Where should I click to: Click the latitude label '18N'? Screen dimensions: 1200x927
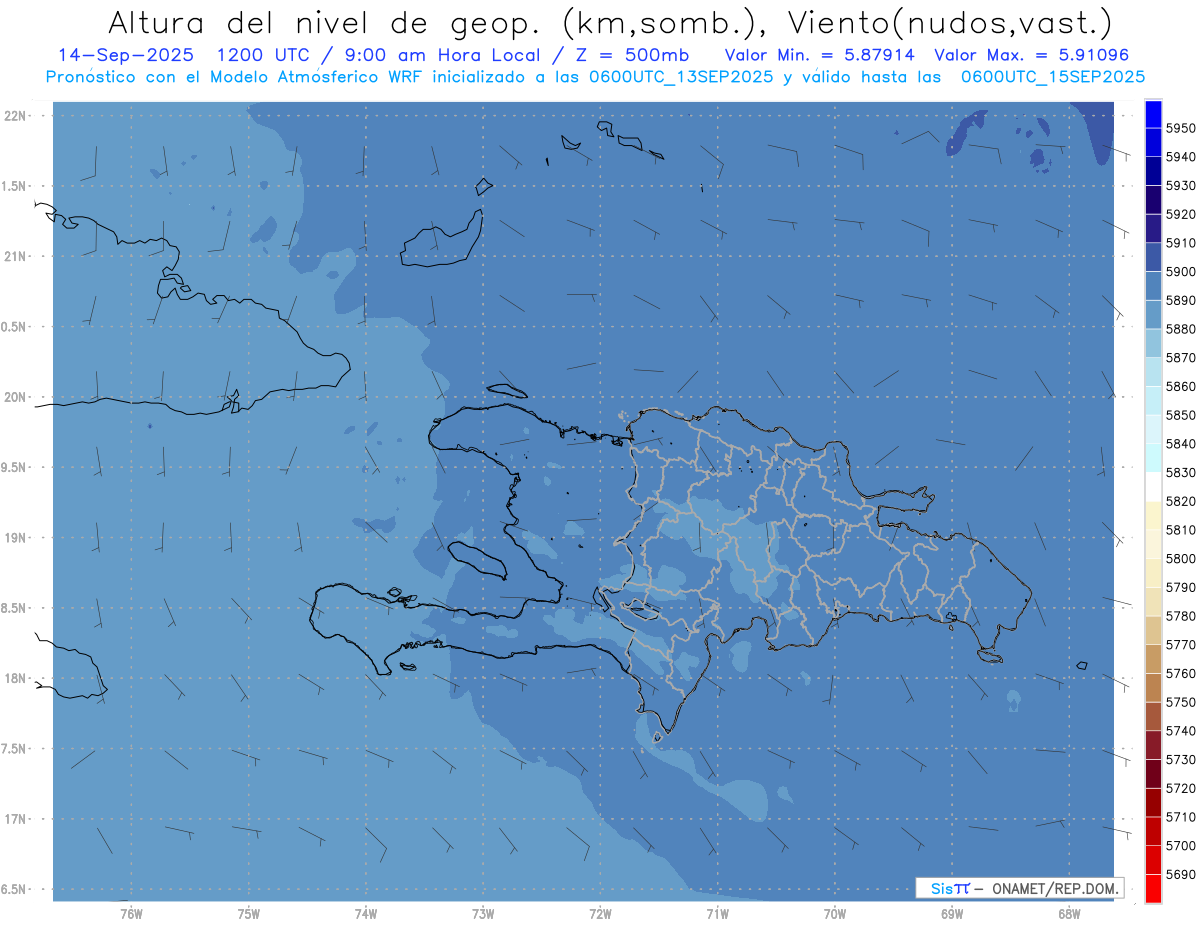click(15, 678)
